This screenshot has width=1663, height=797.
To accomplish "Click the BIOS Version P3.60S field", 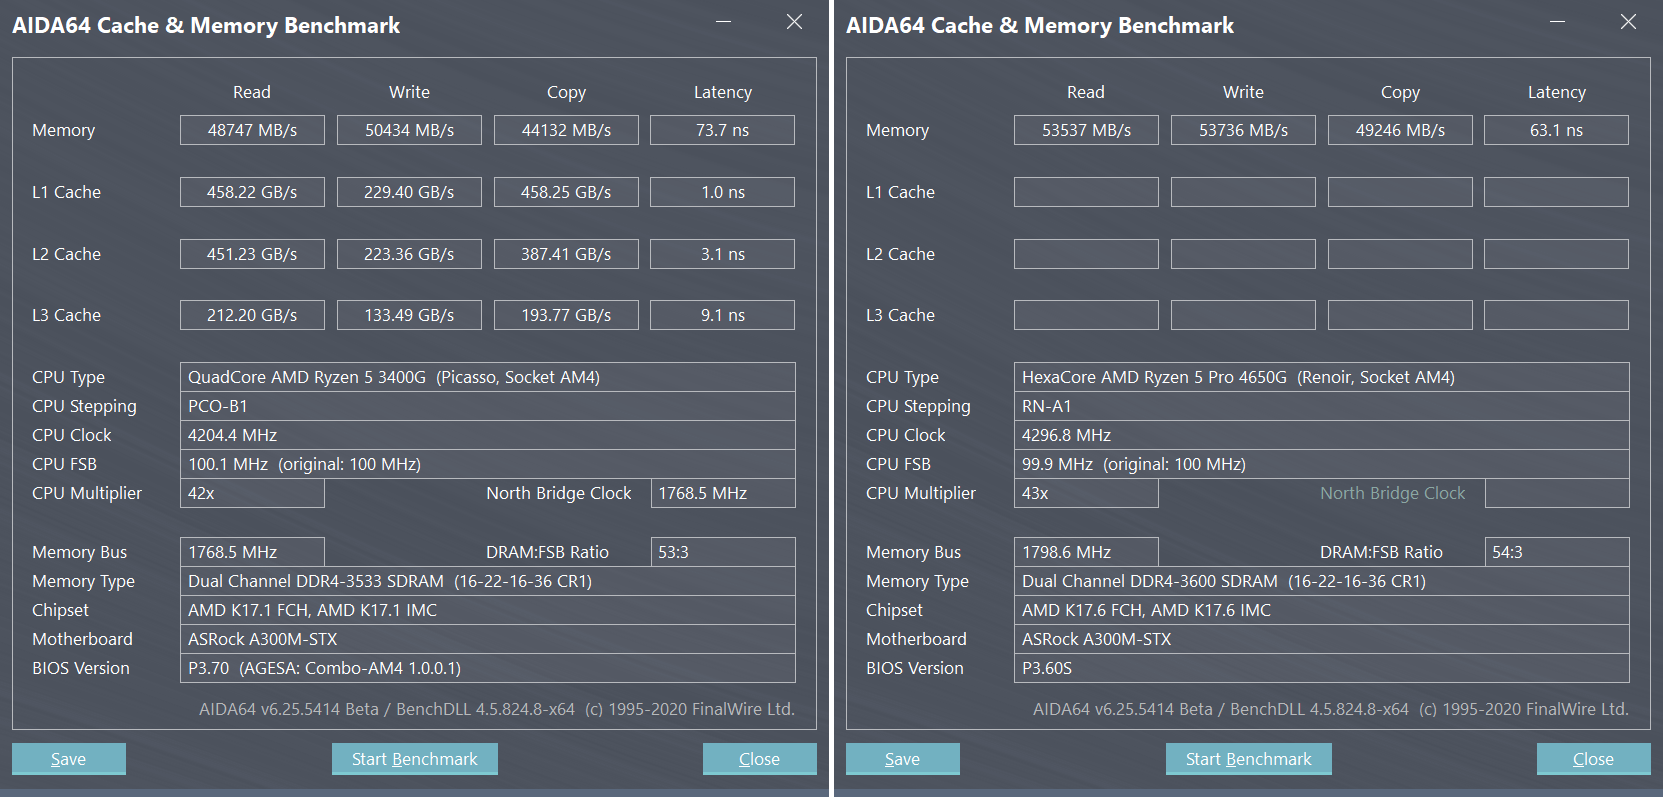I will [1320, 668].
